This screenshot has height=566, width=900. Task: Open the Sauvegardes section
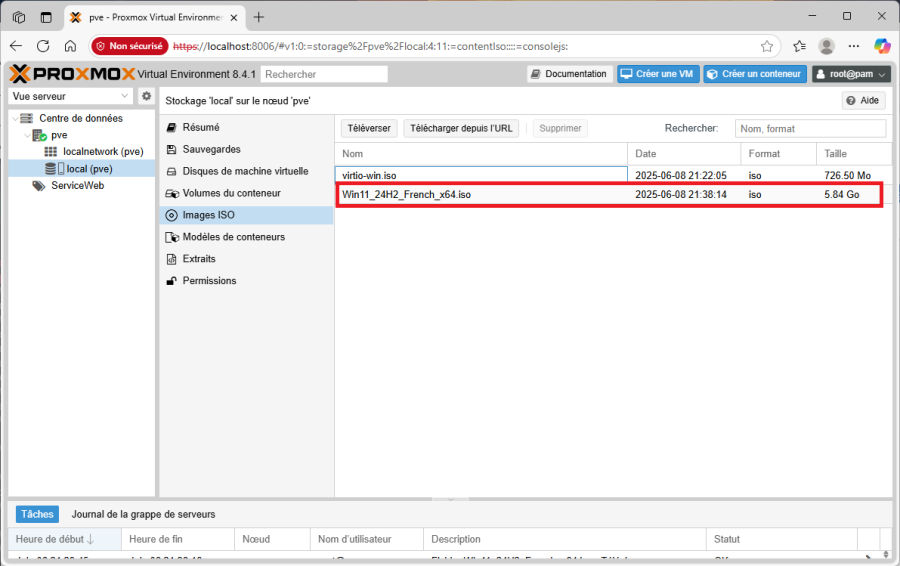click(246, 149)
